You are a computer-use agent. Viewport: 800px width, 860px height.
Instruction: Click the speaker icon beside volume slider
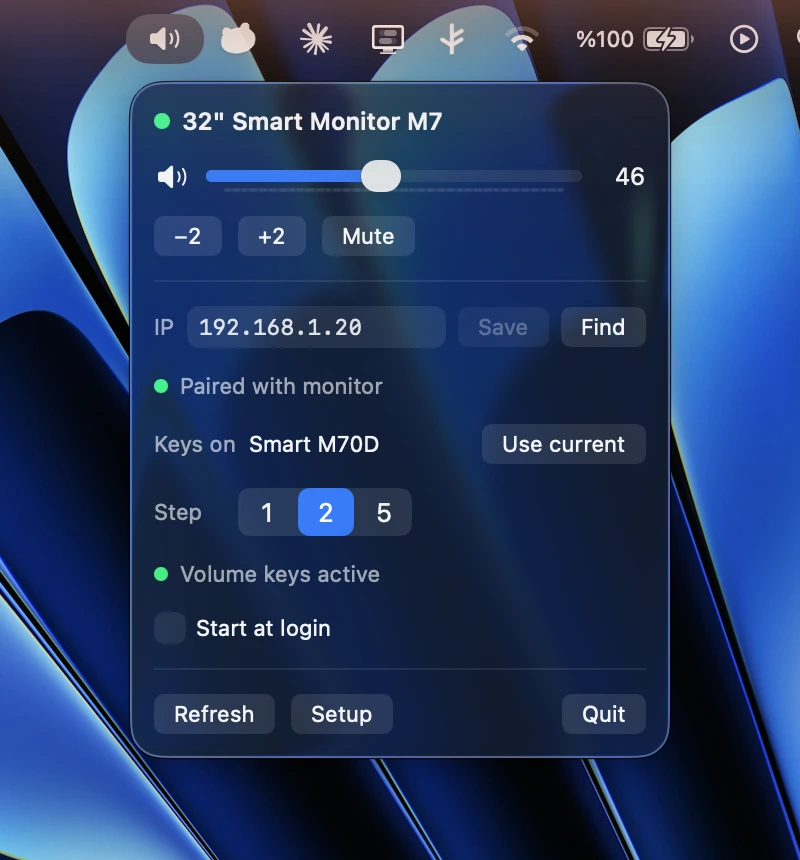click(172, 177)
